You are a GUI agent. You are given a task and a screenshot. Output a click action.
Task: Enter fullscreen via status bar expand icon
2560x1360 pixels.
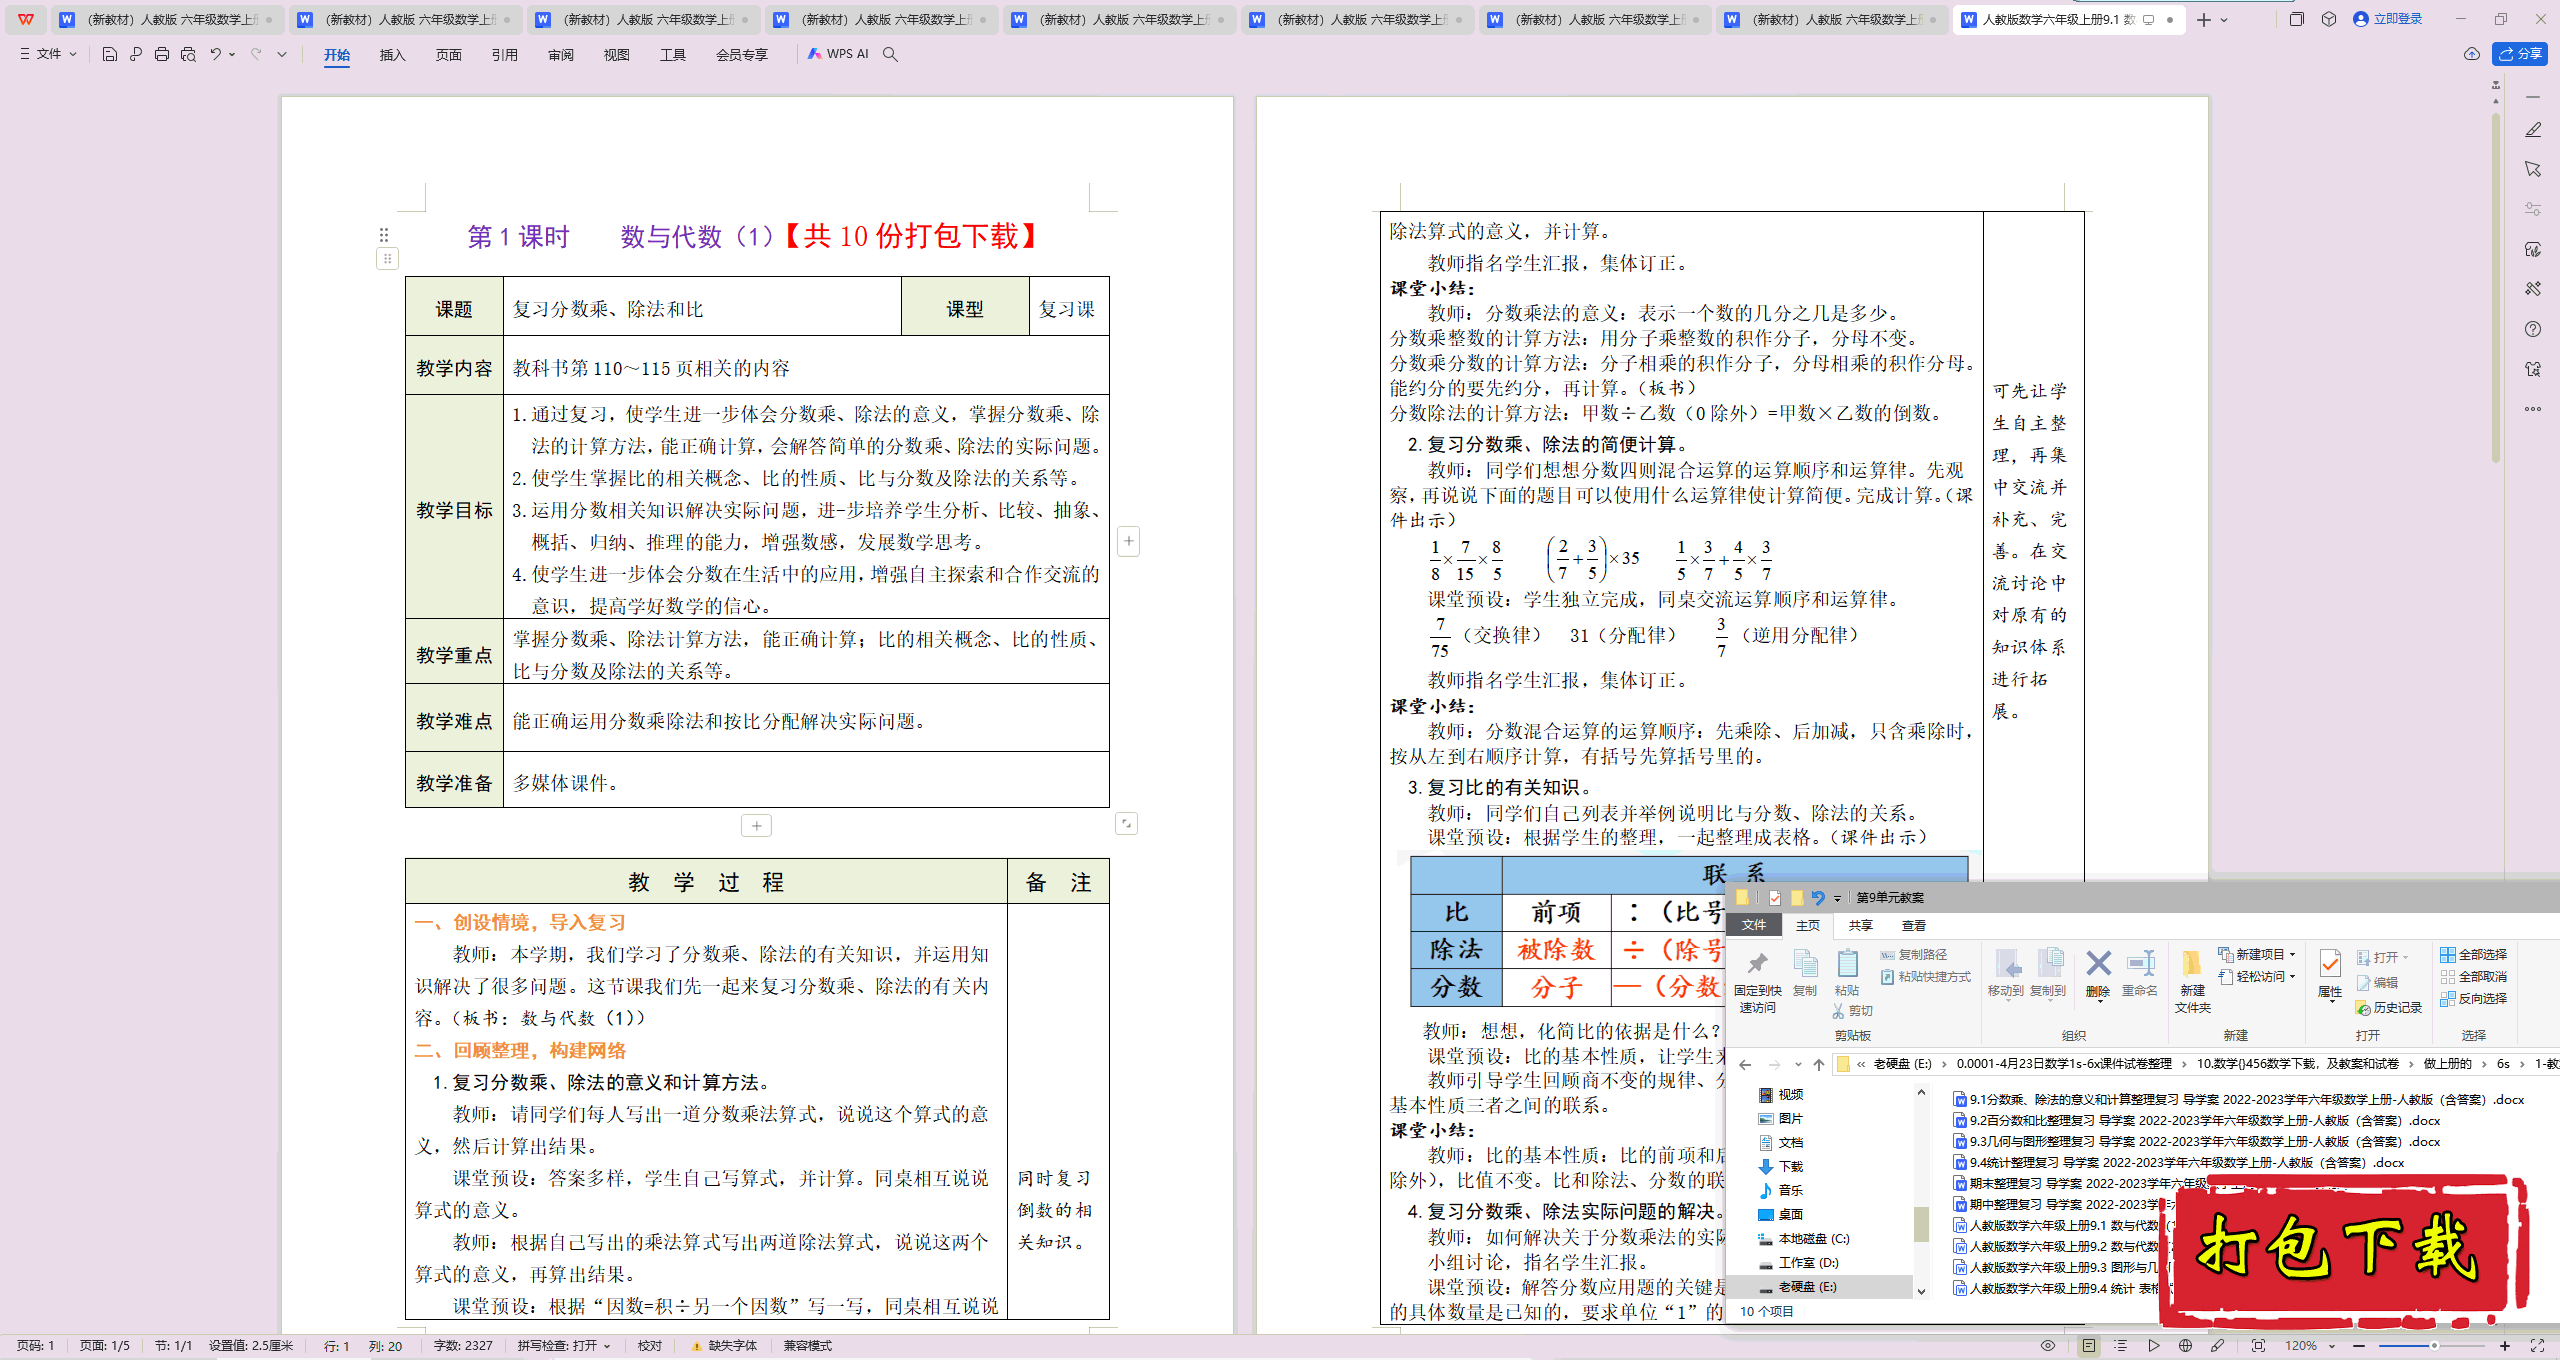tap(2537, 1346)
